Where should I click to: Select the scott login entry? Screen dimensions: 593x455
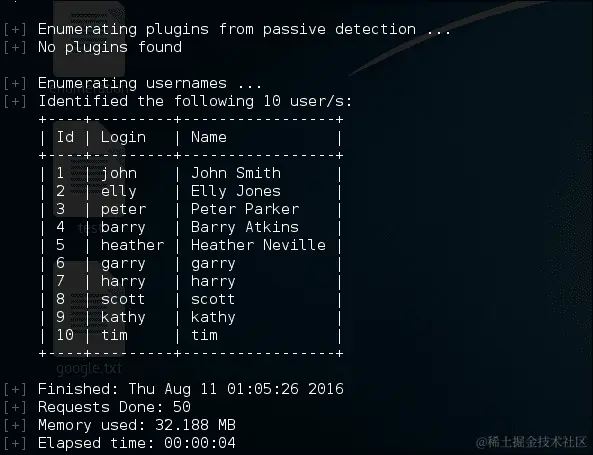point(123,299)
